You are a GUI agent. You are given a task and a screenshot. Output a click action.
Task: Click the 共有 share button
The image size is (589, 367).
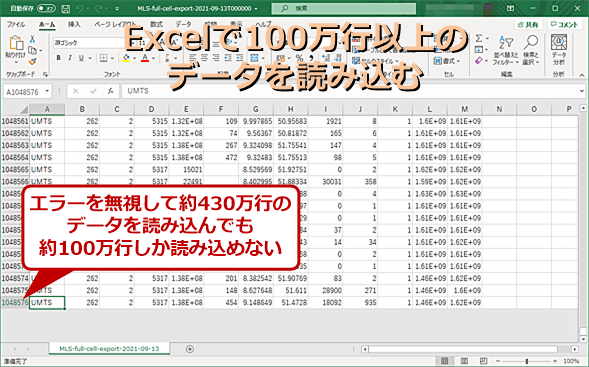pyautogui.click(x=528, y=25)
